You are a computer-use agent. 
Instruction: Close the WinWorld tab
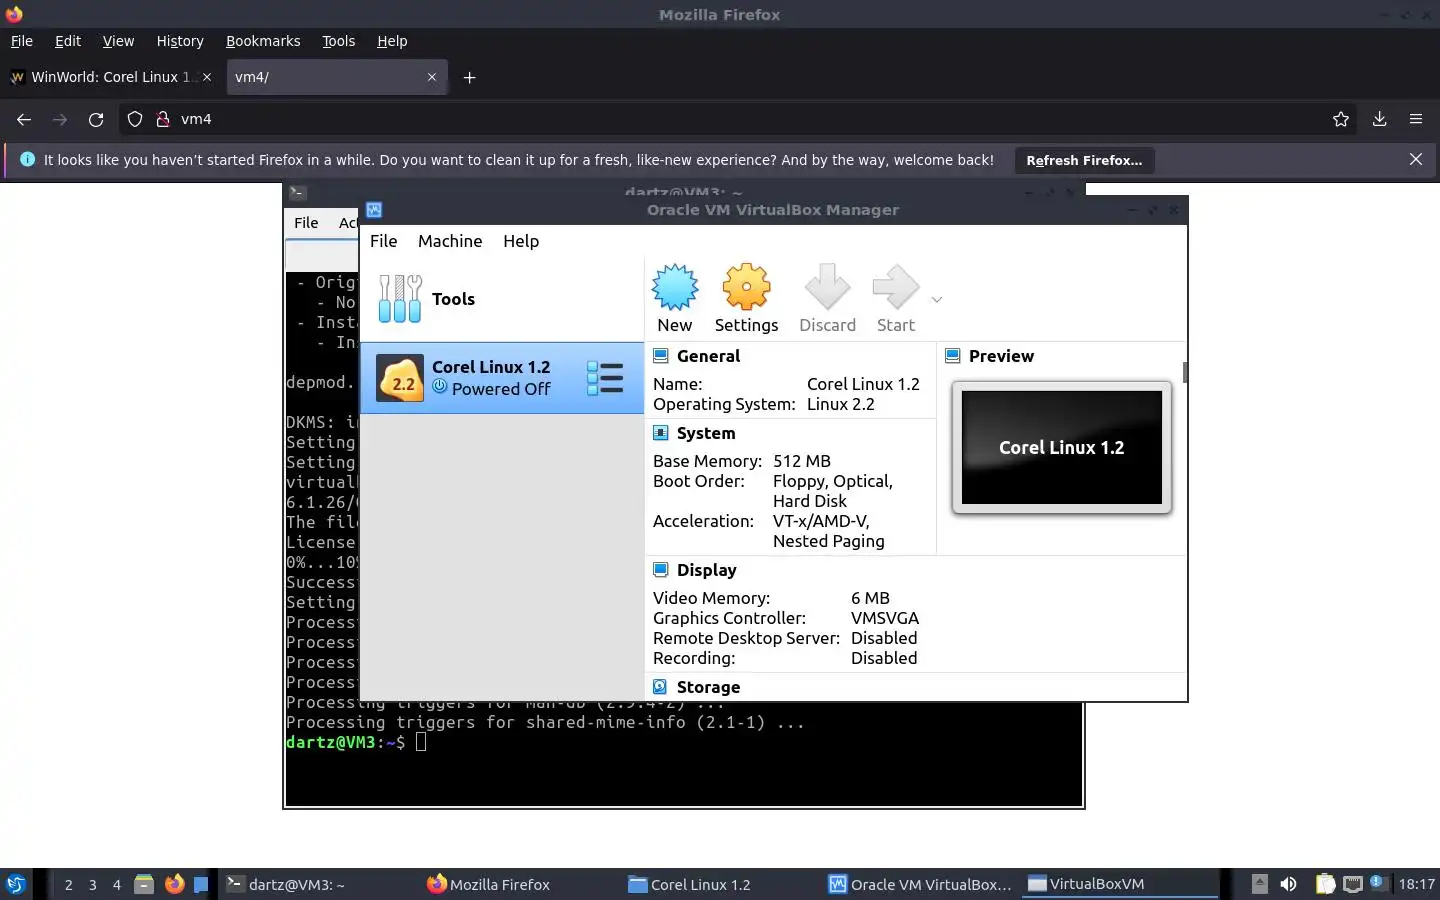pos(207,77)
